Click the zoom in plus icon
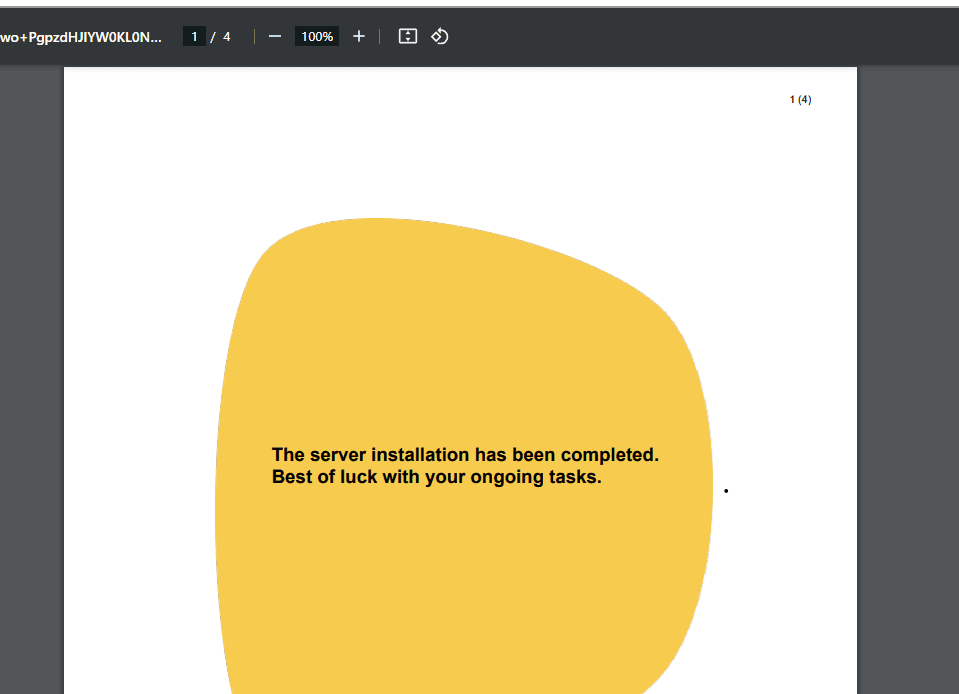This screenshot has width=959, height=694. pyautogui.click(x=359, y=37)
